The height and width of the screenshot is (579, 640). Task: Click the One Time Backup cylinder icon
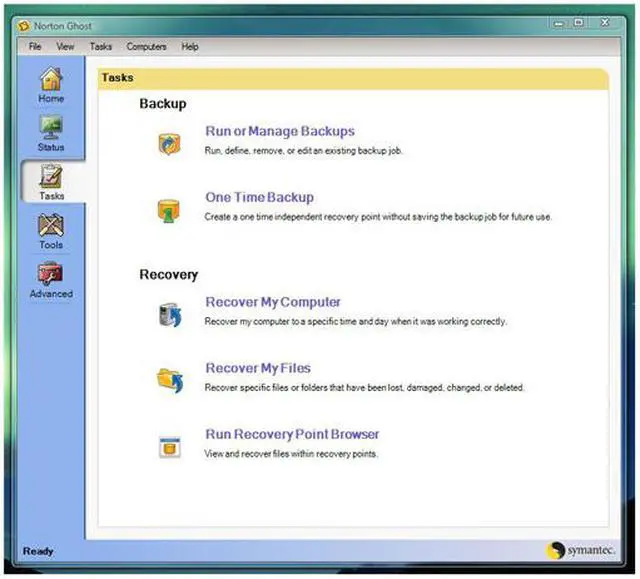pyautogui.click(x=169, y=211)
